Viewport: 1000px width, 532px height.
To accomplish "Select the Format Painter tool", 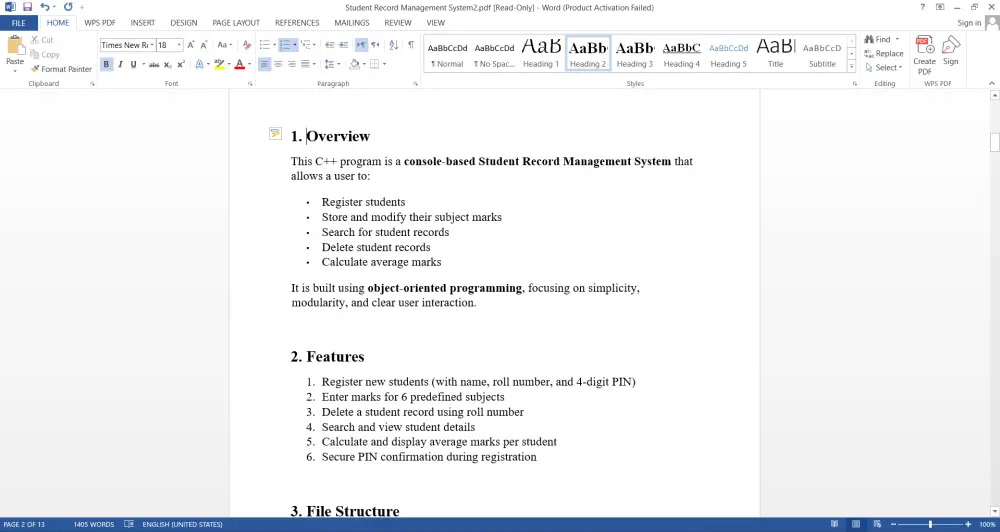I will pyautogui.click(x=61, y=69).
